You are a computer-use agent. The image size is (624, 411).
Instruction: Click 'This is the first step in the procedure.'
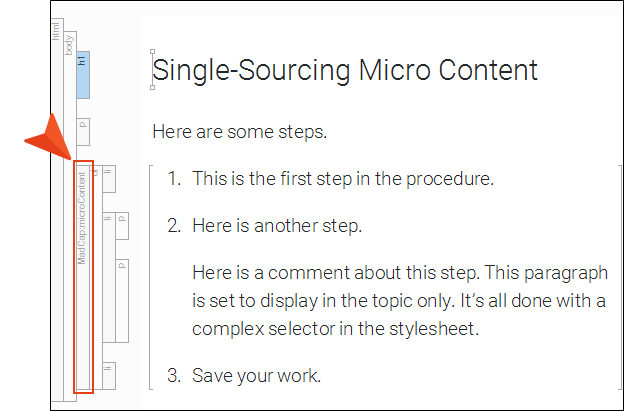(x=343, y=179)
